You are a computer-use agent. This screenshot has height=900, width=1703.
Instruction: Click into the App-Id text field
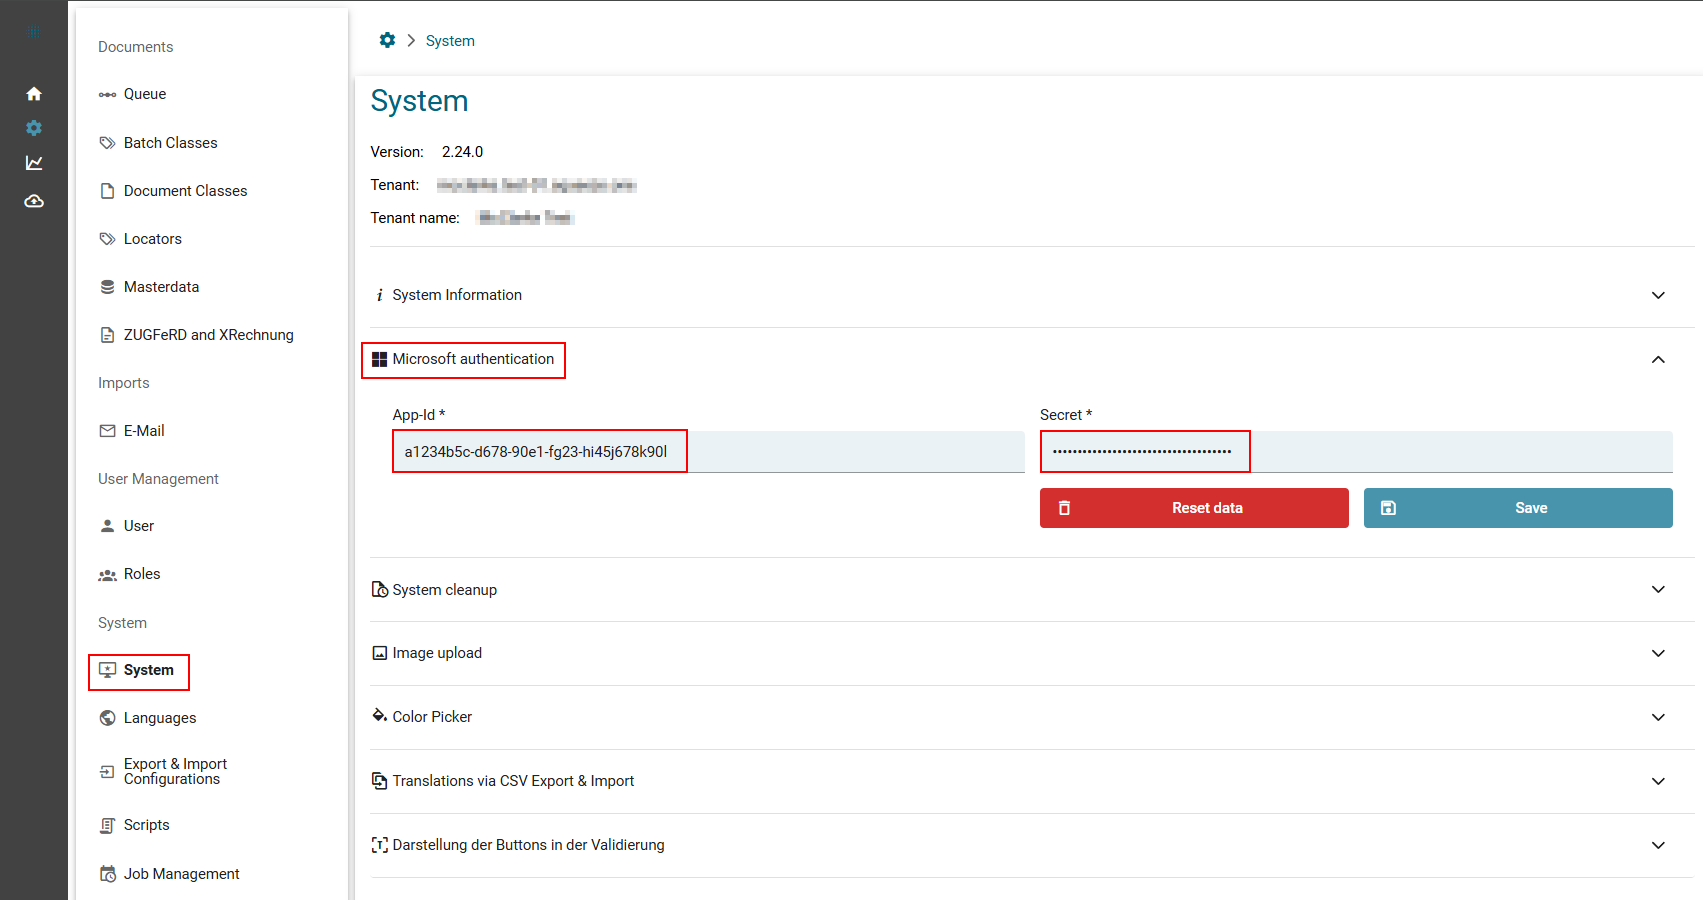pyautogui.click(x=707, y=452)
